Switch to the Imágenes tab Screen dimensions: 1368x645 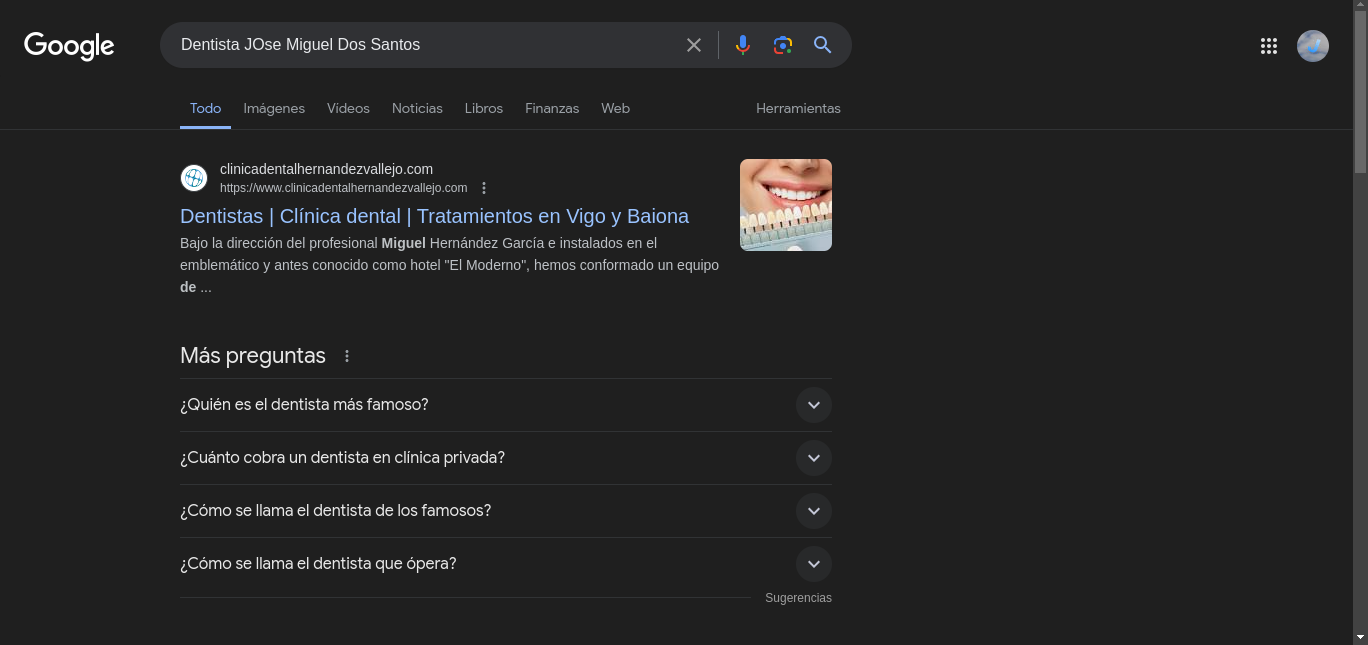274,108
